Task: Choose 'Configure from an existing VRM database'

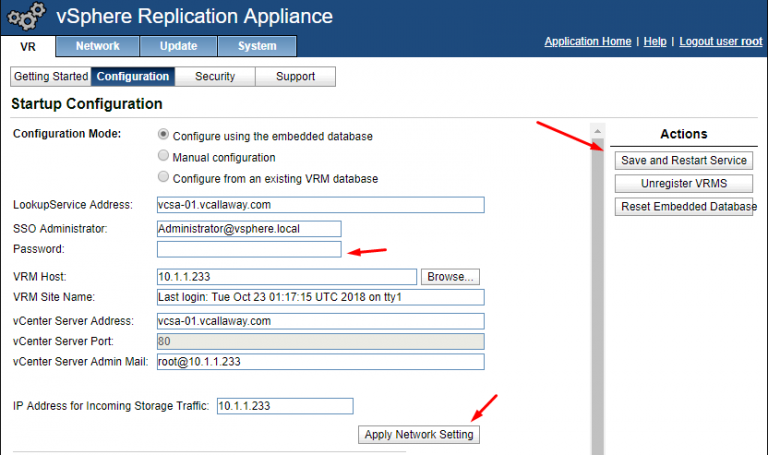Action: point(164,178)
